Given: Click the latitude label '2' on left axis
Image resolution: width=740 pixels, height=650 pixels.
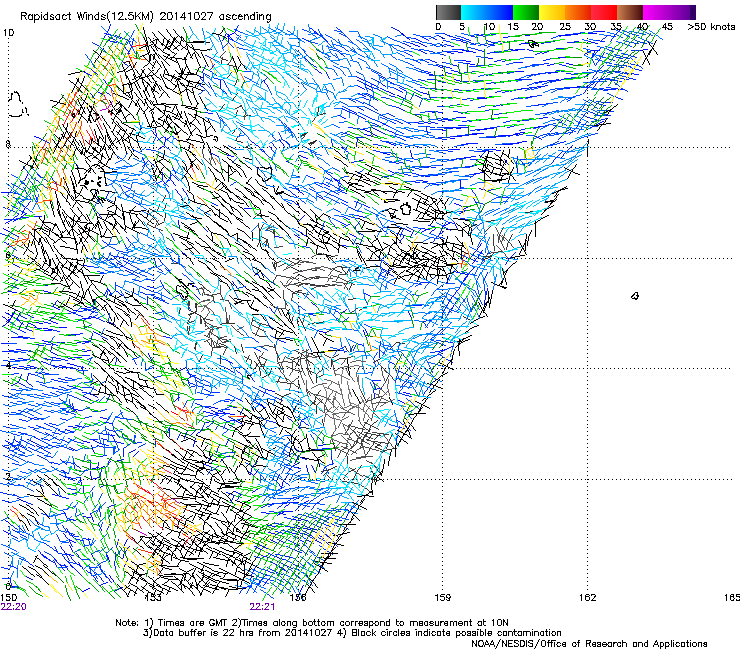Looking at the screenshot, I should 8,477.
